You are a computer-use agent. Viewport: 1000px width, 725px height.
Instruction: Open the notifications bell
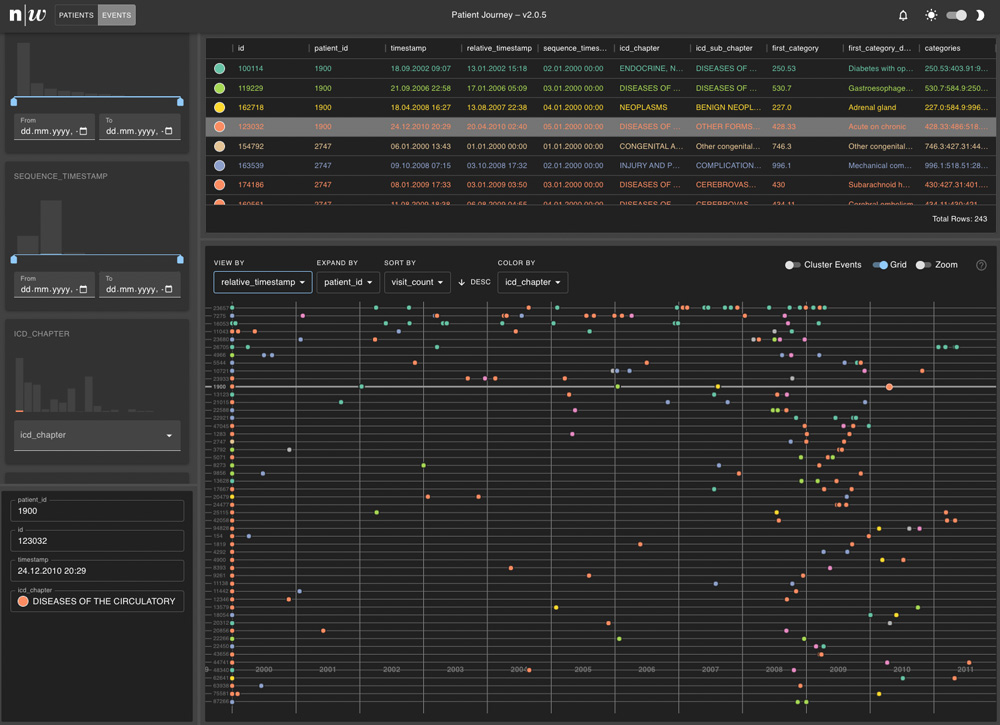click(x=903, y=15)
